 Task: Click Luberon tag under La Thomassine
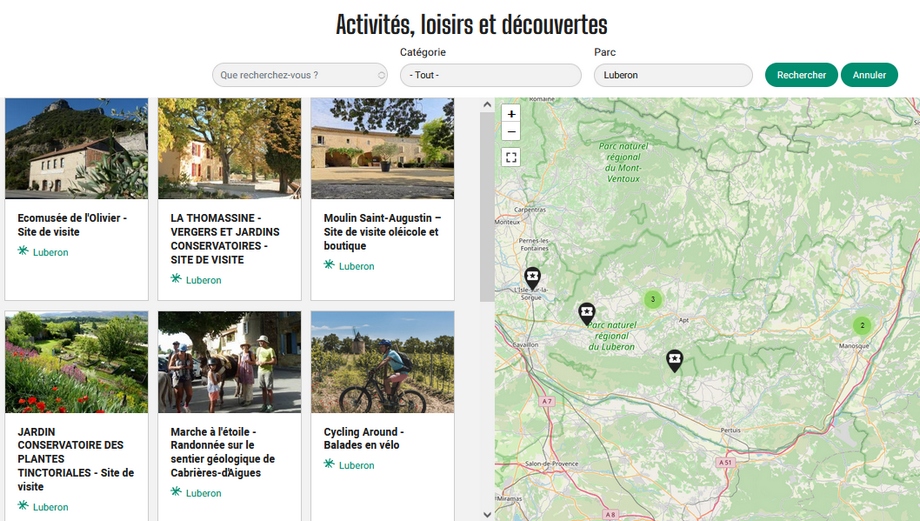pos(204,280)
